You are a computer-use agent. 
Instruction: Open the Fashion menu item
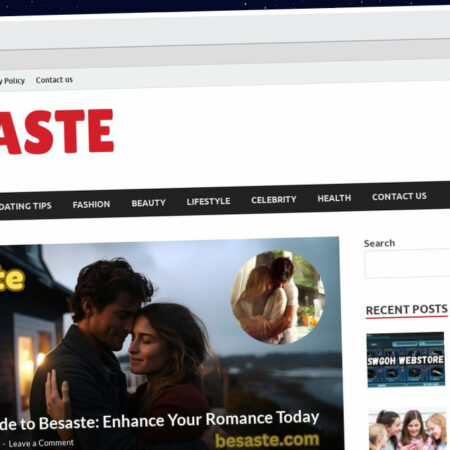pos(91,204)
